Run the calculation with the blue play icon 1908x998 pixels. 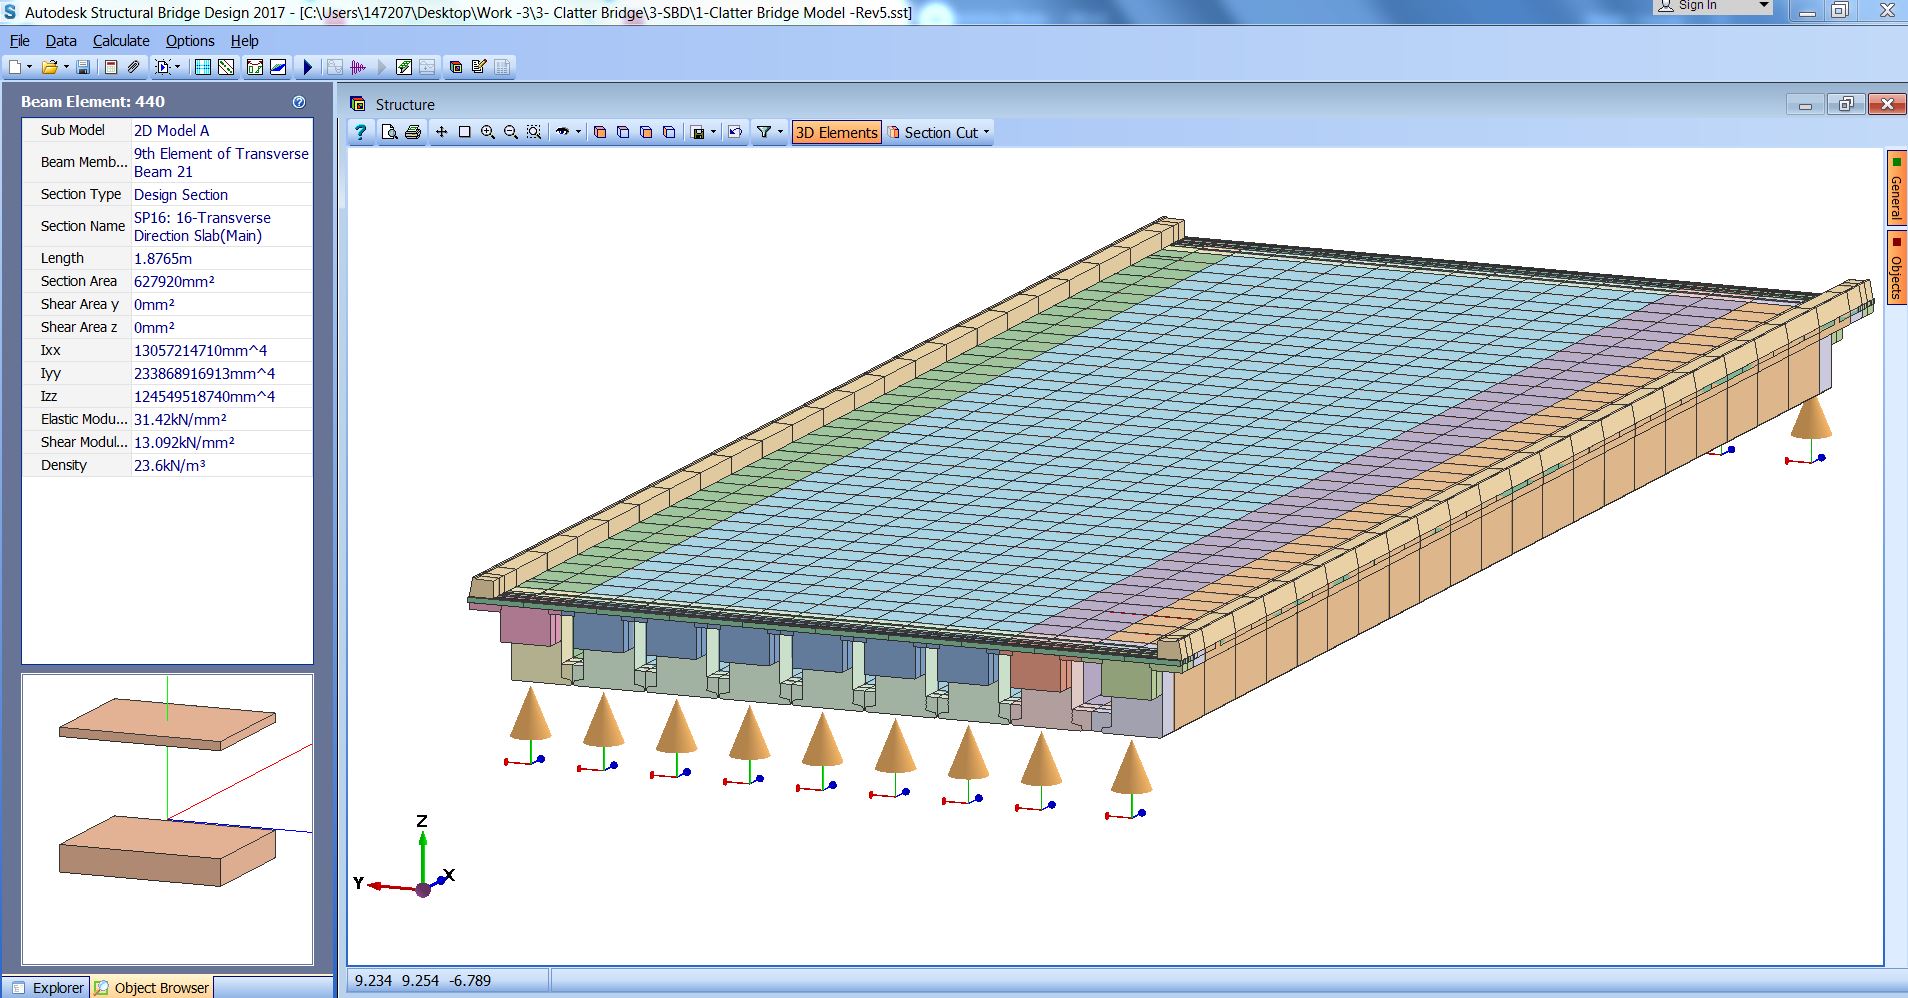pyautogui.click(x=307, y=67)
